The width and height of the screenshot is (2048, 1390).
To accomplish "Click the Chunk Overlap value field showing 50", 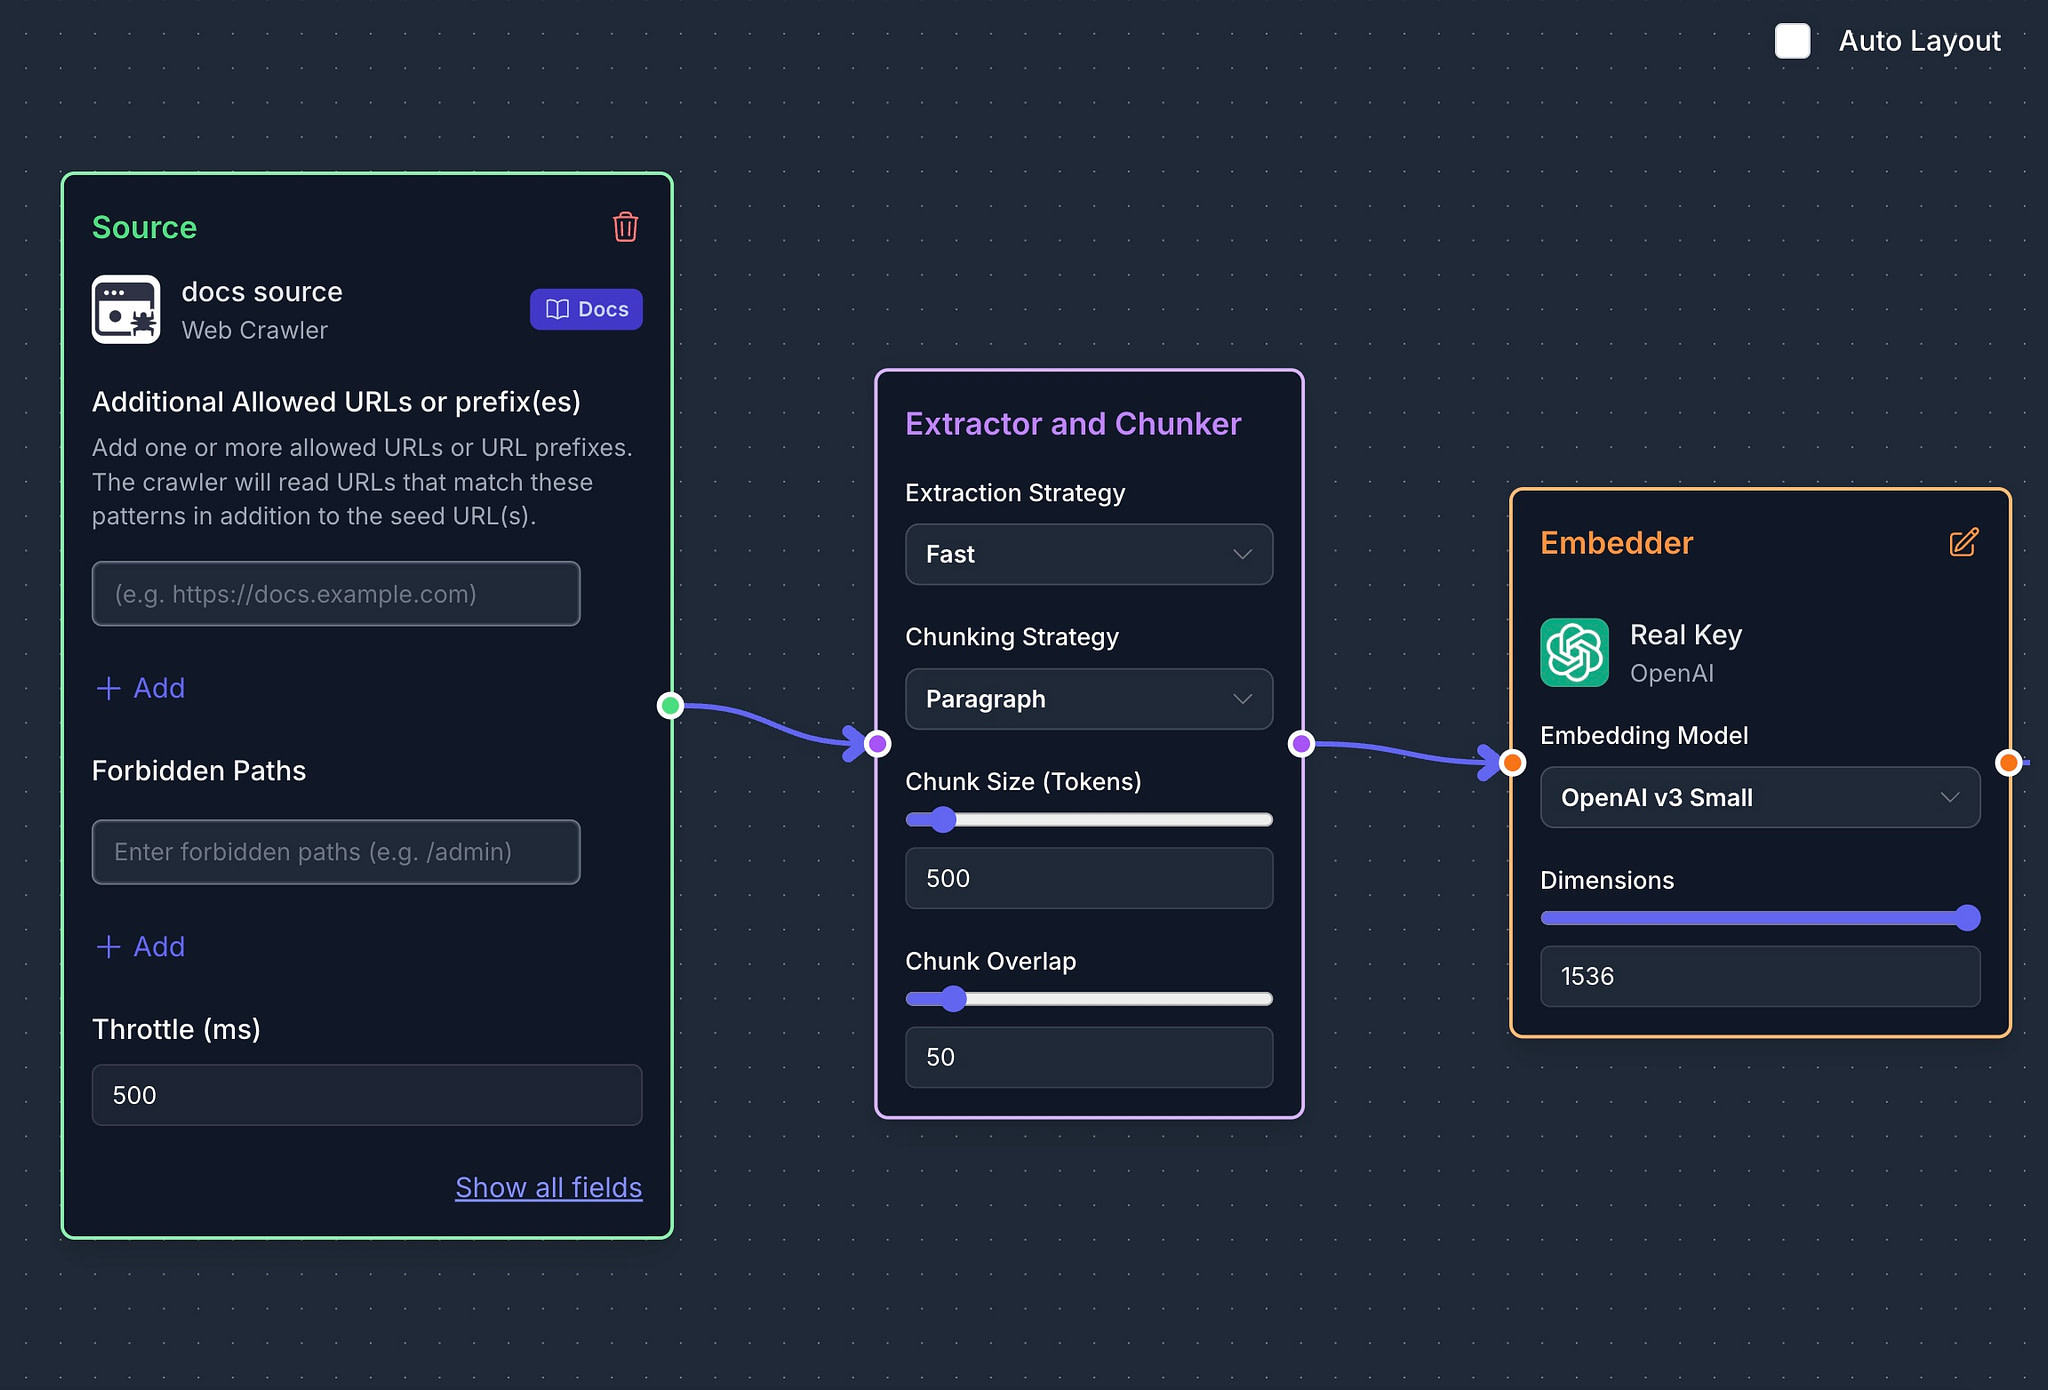I will pos(1088,1057).
